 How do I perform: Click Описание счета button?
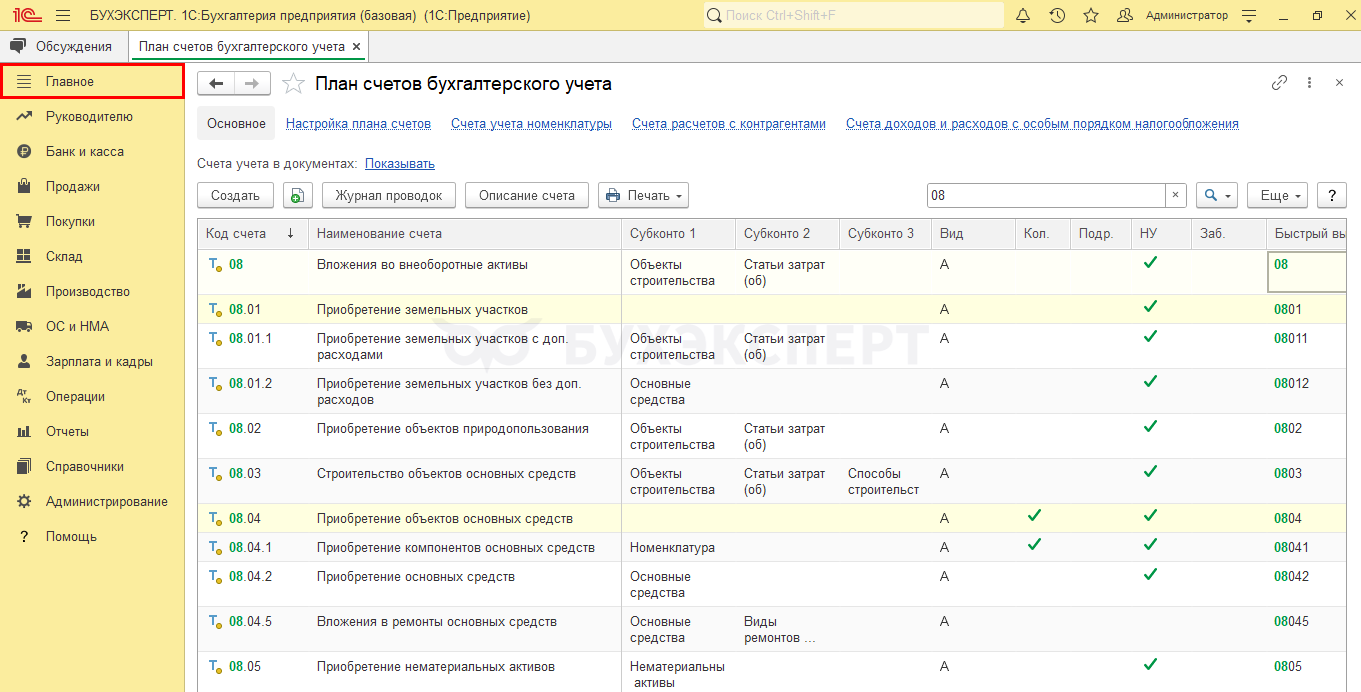pyautogui.click(x=527, y=196)
